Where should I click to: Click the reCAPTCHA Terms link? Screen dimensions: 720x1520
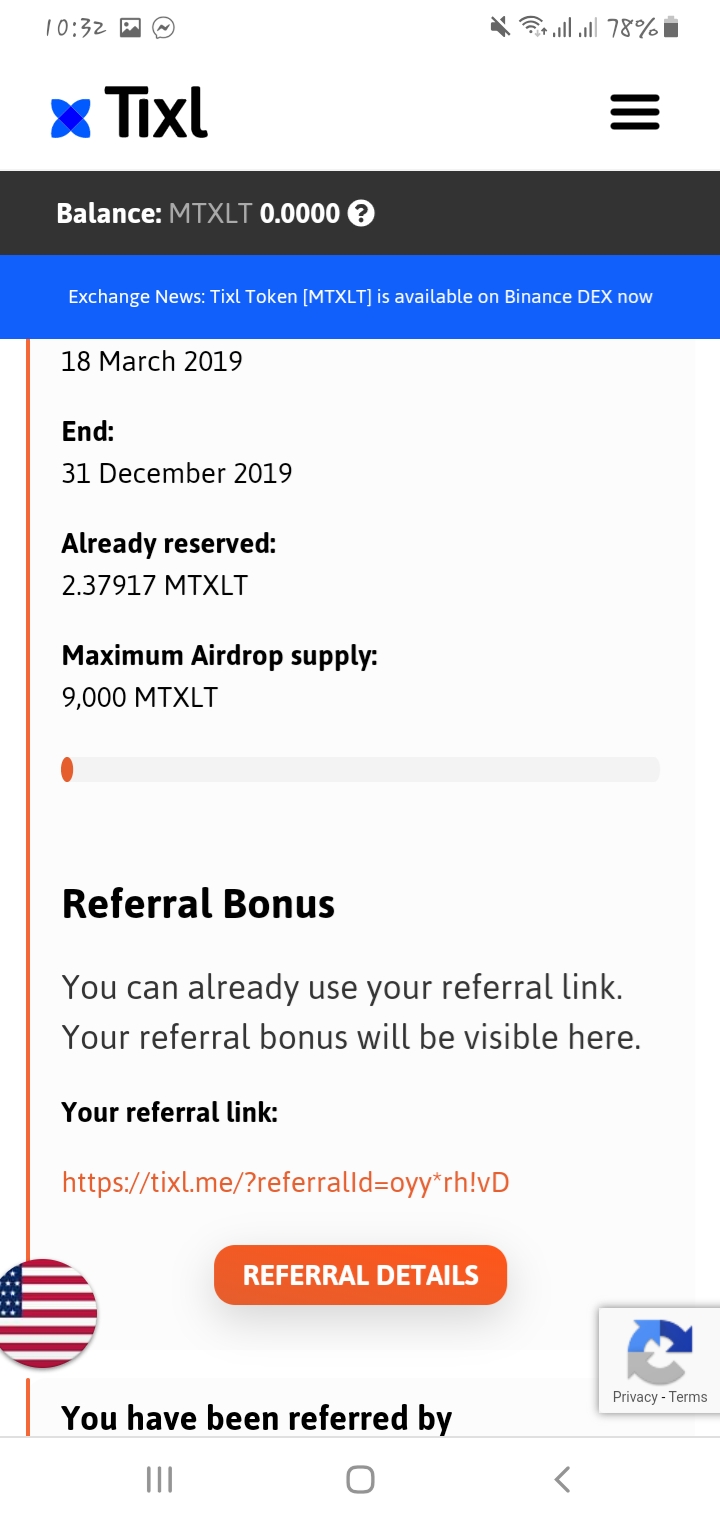(x=688, y=1397)
